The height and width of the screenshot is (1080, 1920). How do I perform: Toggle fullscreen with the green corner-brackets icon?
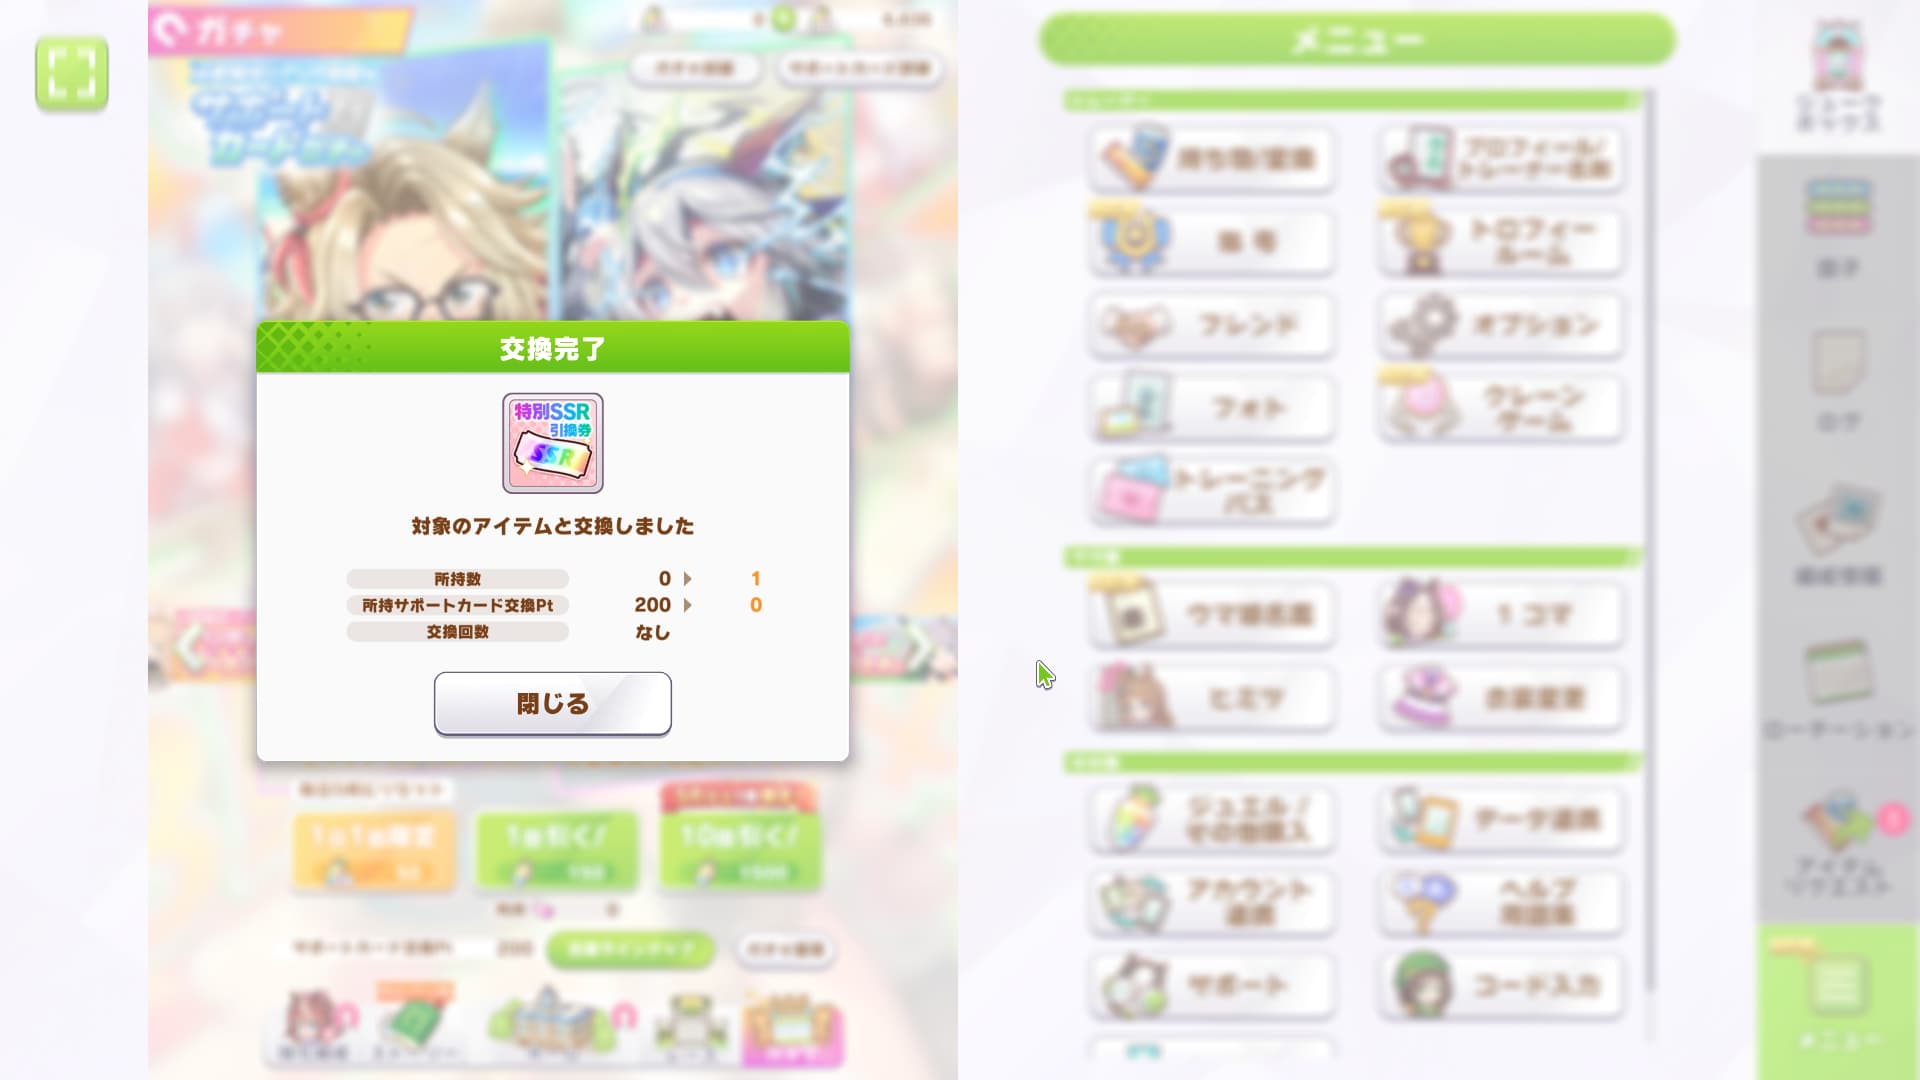pyautogui.click(x=72, y=73)
